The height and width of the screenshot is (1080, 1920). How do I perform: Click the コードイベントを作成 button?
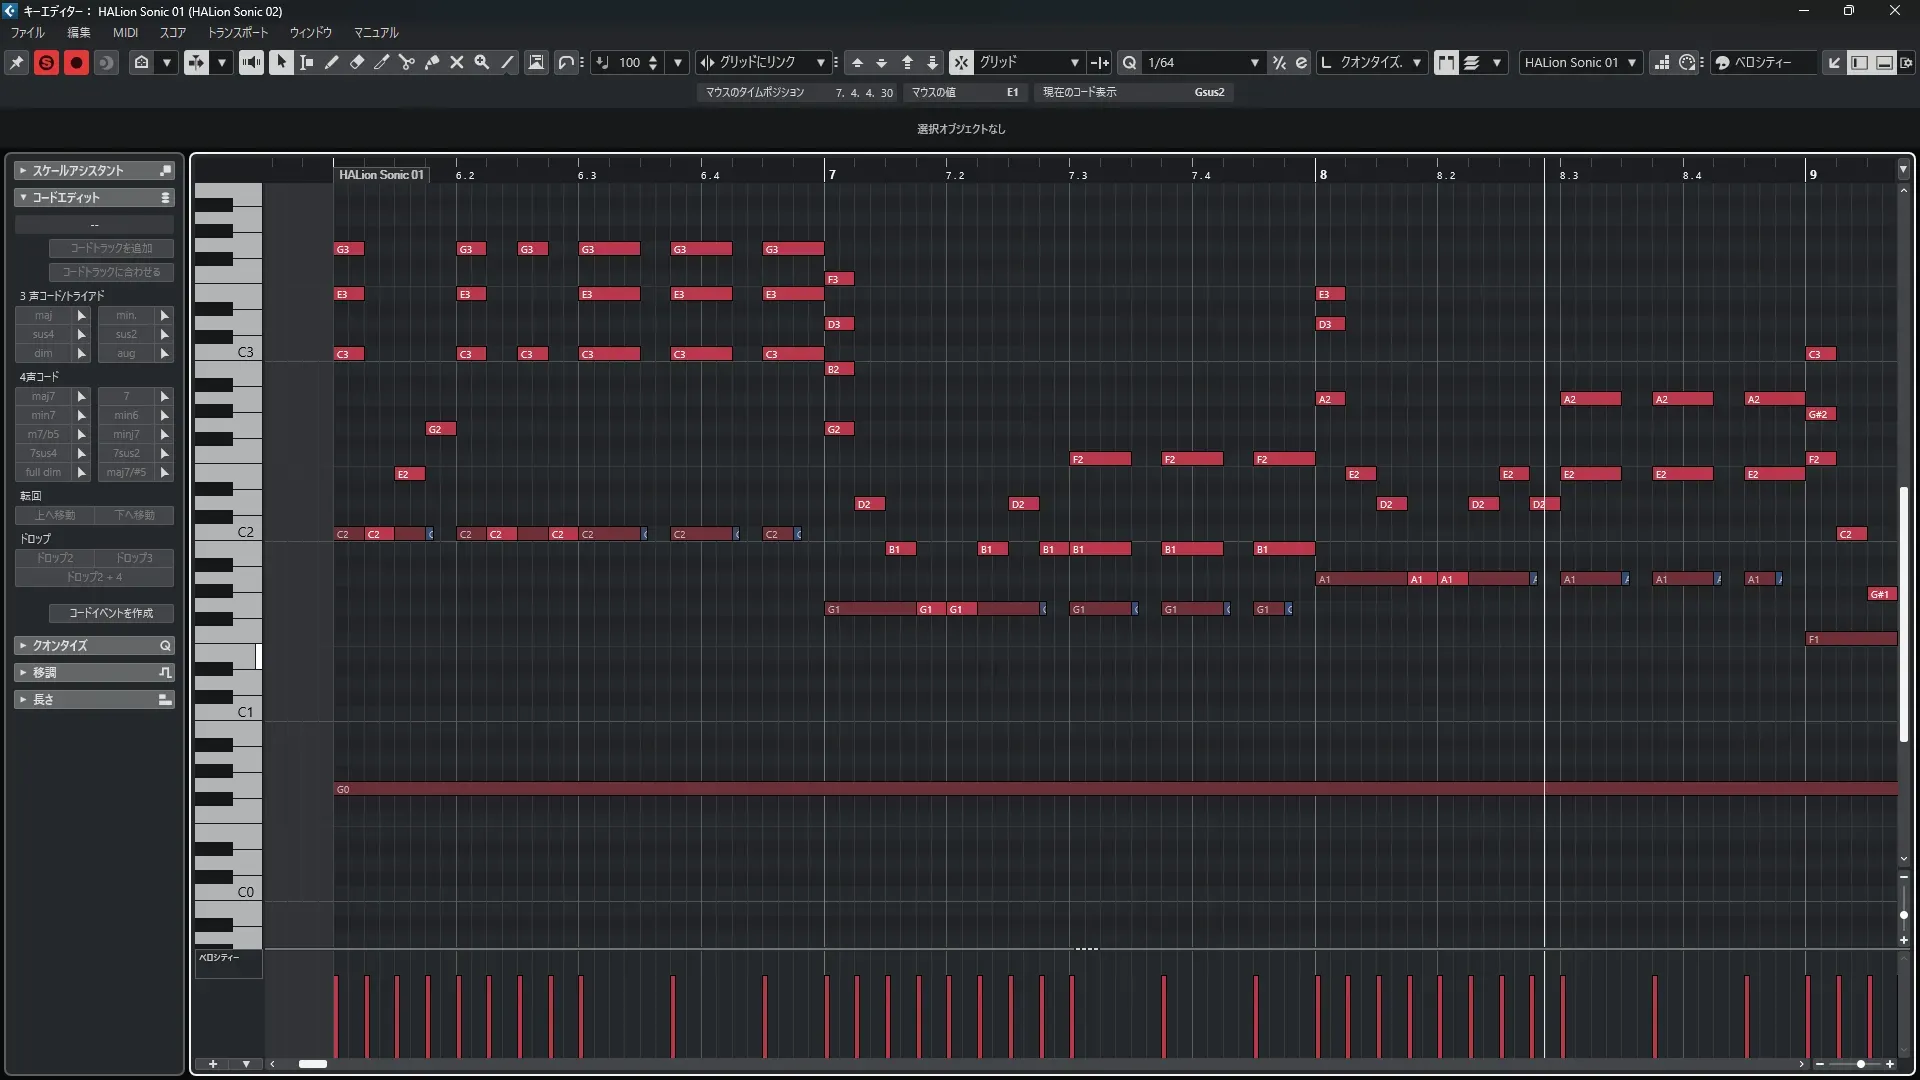[111, 613]
